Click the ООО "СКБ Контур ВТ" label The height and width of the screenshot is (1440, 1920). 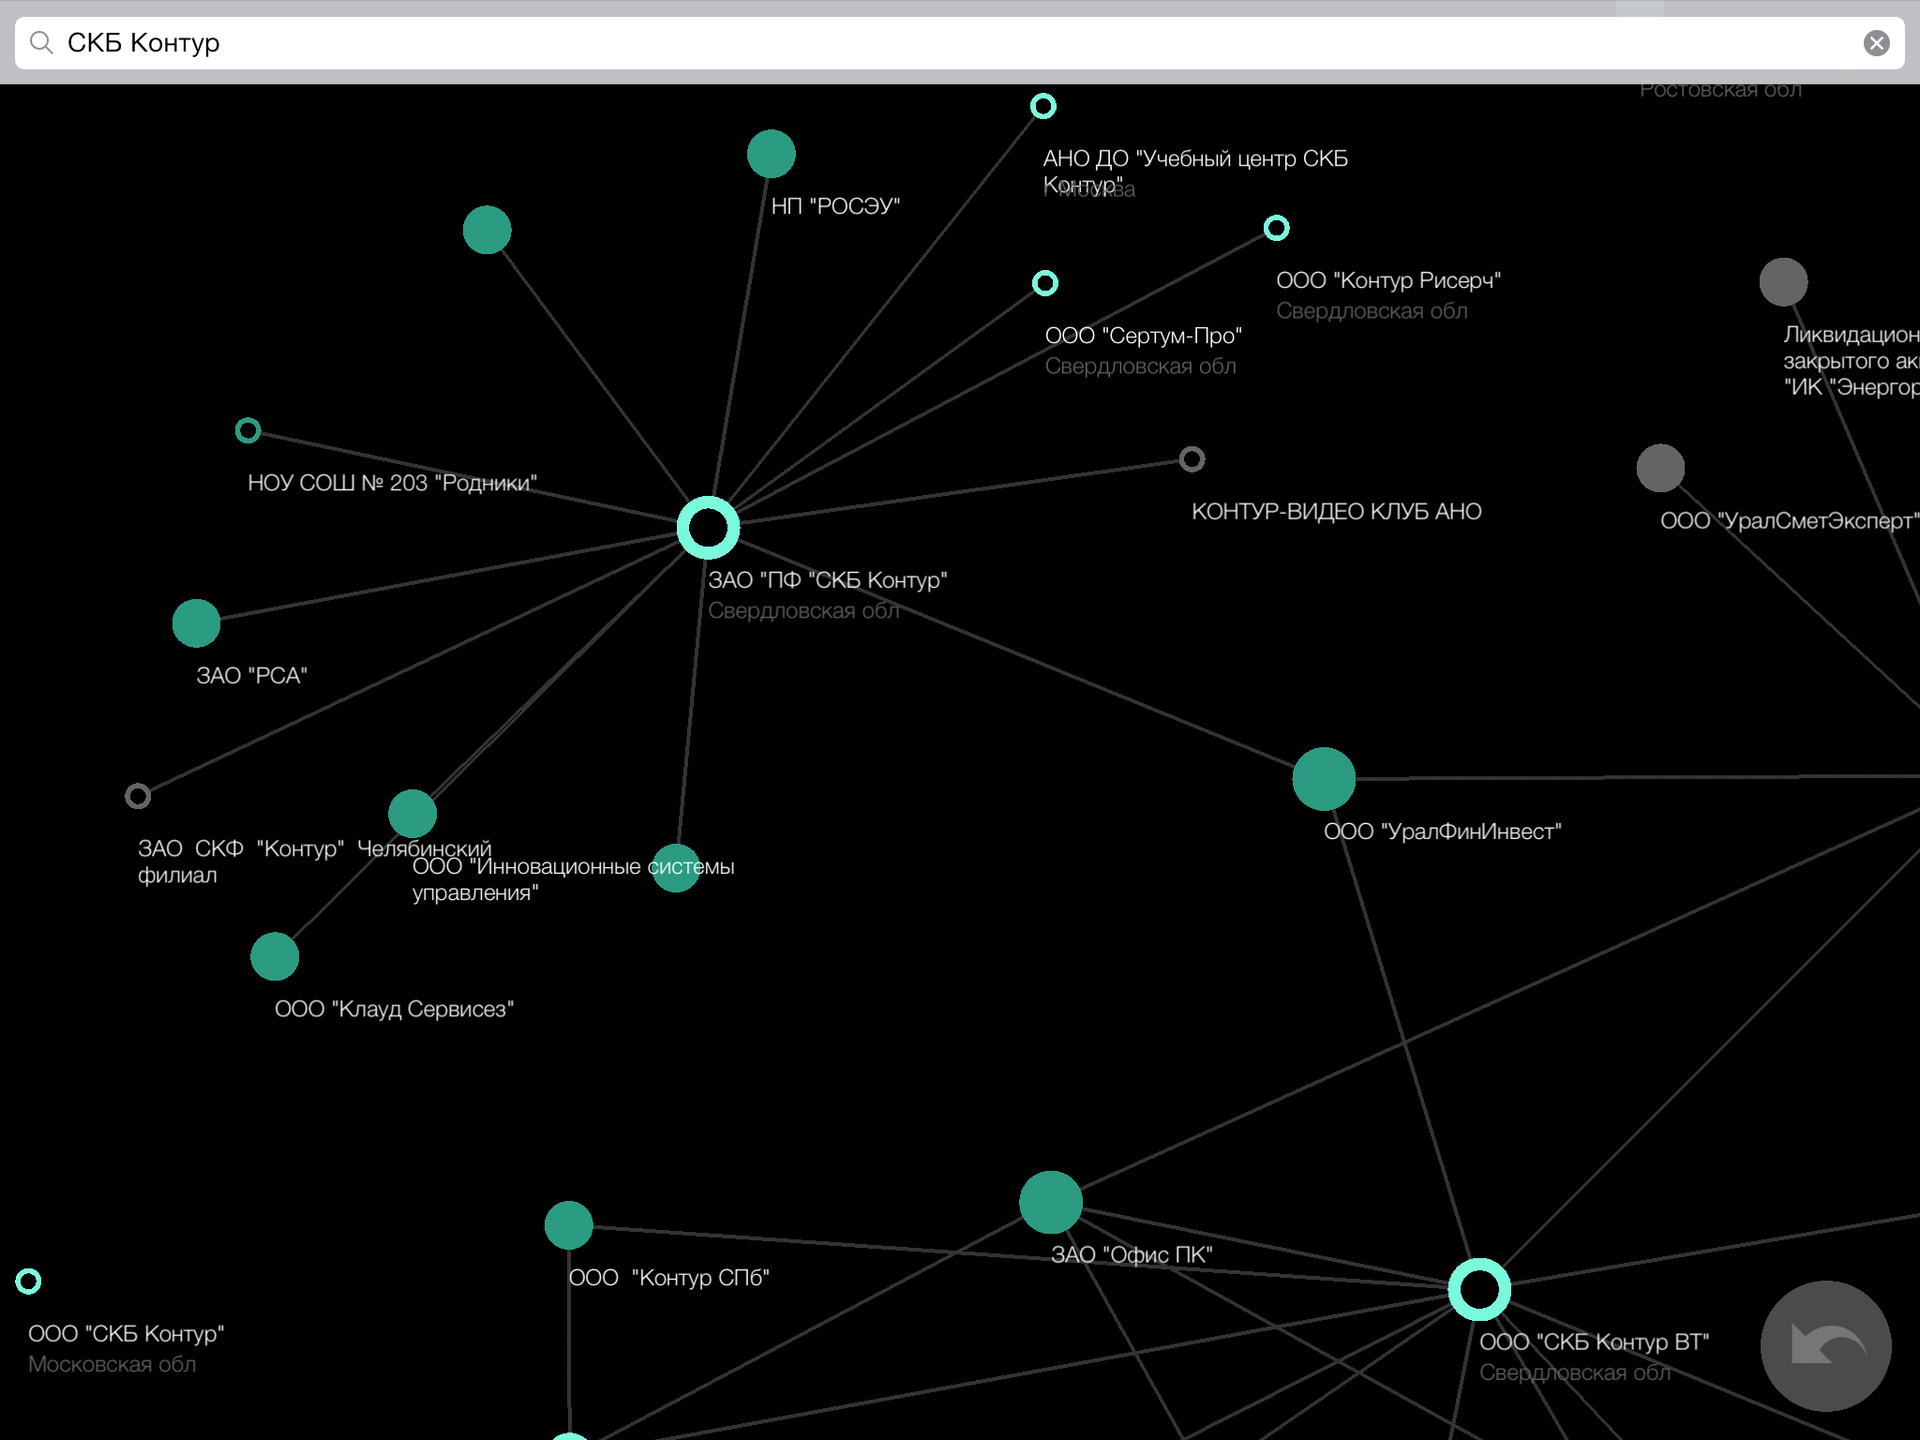point(1595,1343)
